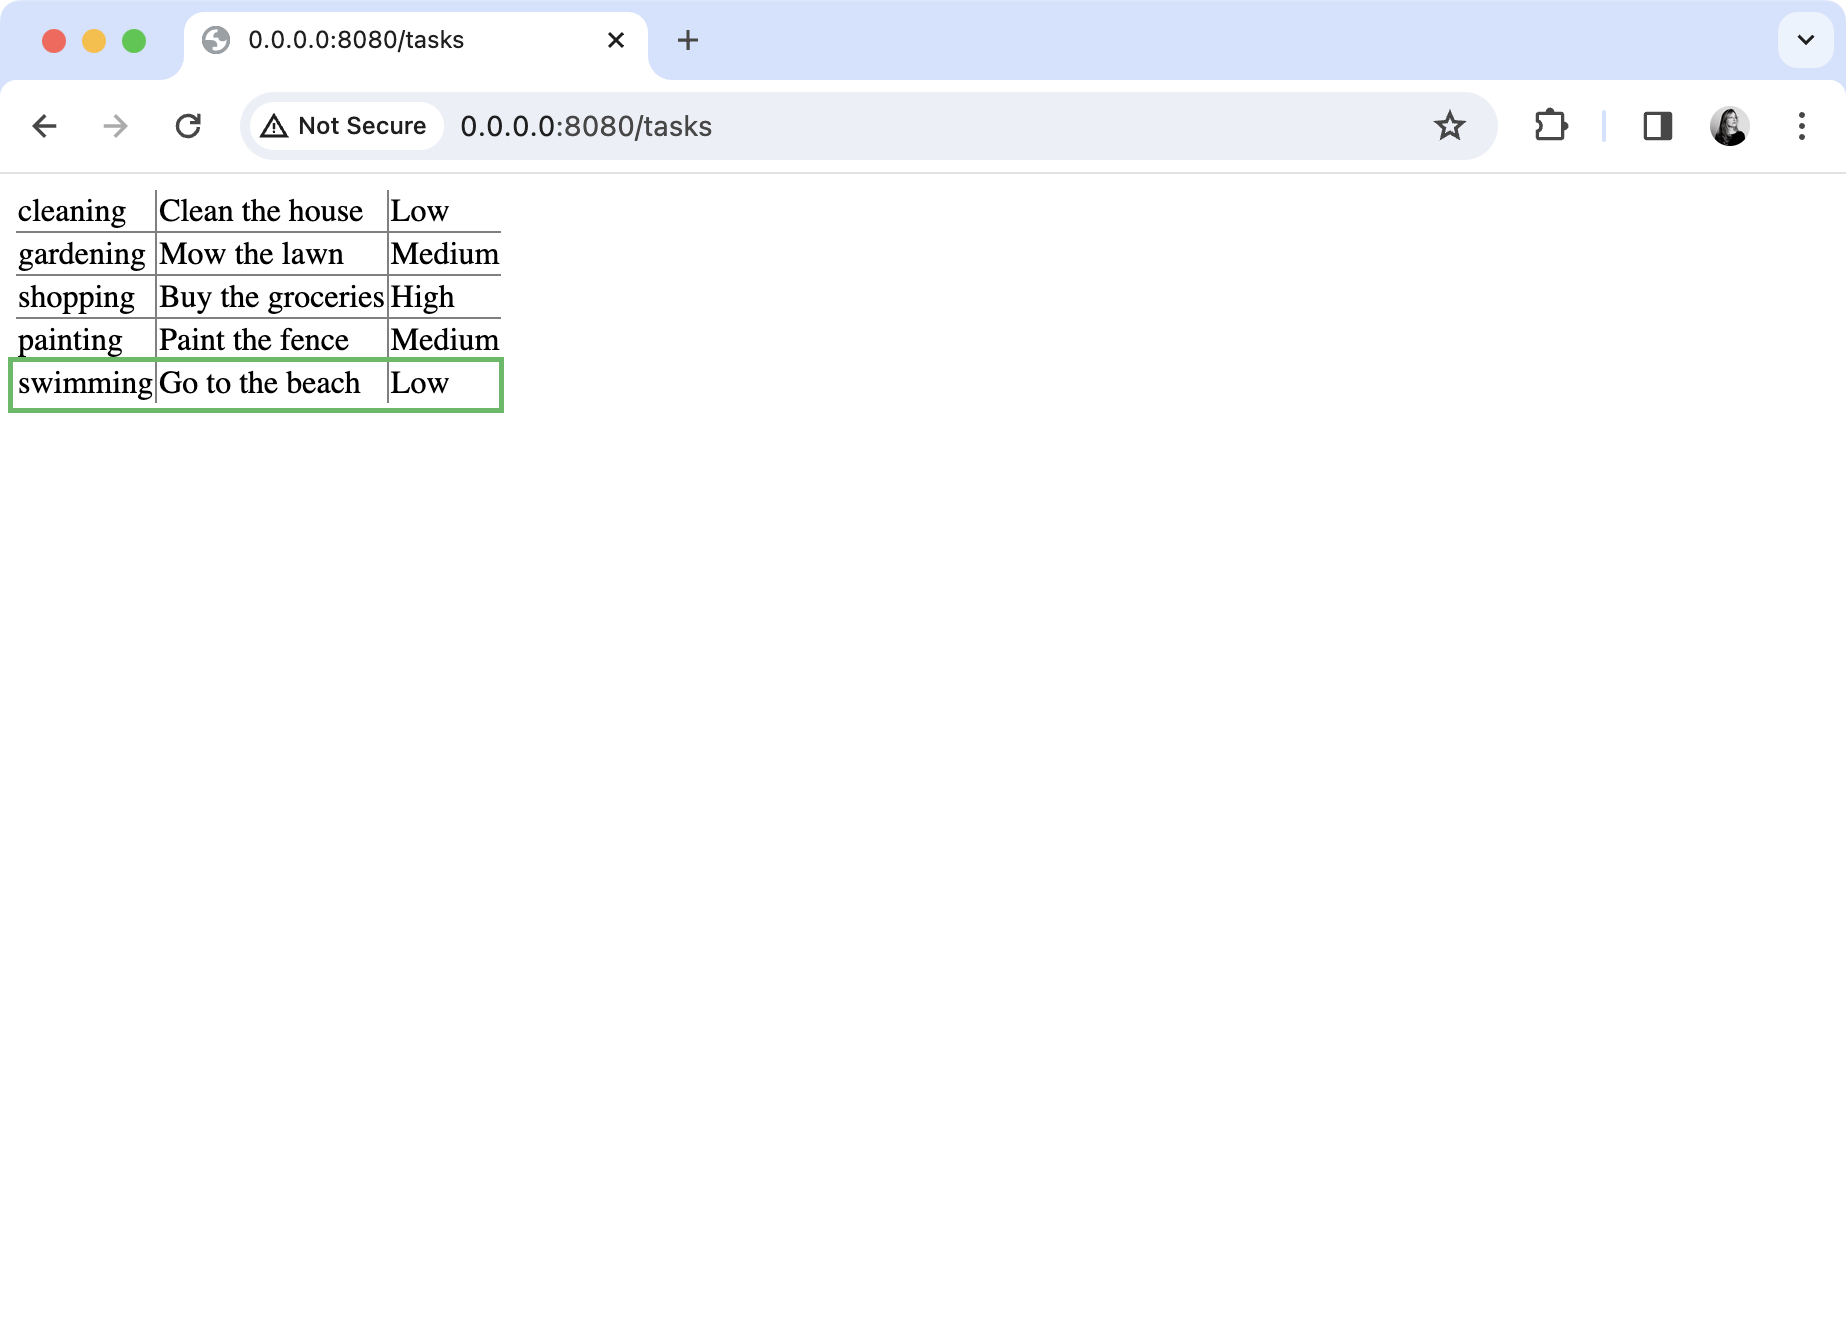Click the user profile avatar

point(1729,126)
